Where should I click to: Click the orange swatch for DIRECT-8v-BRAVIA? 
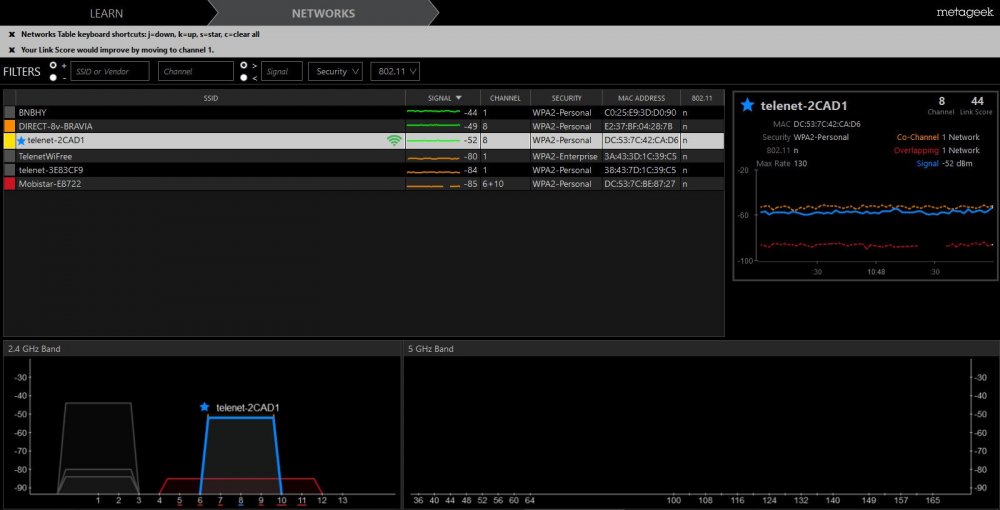click(9, 127)
